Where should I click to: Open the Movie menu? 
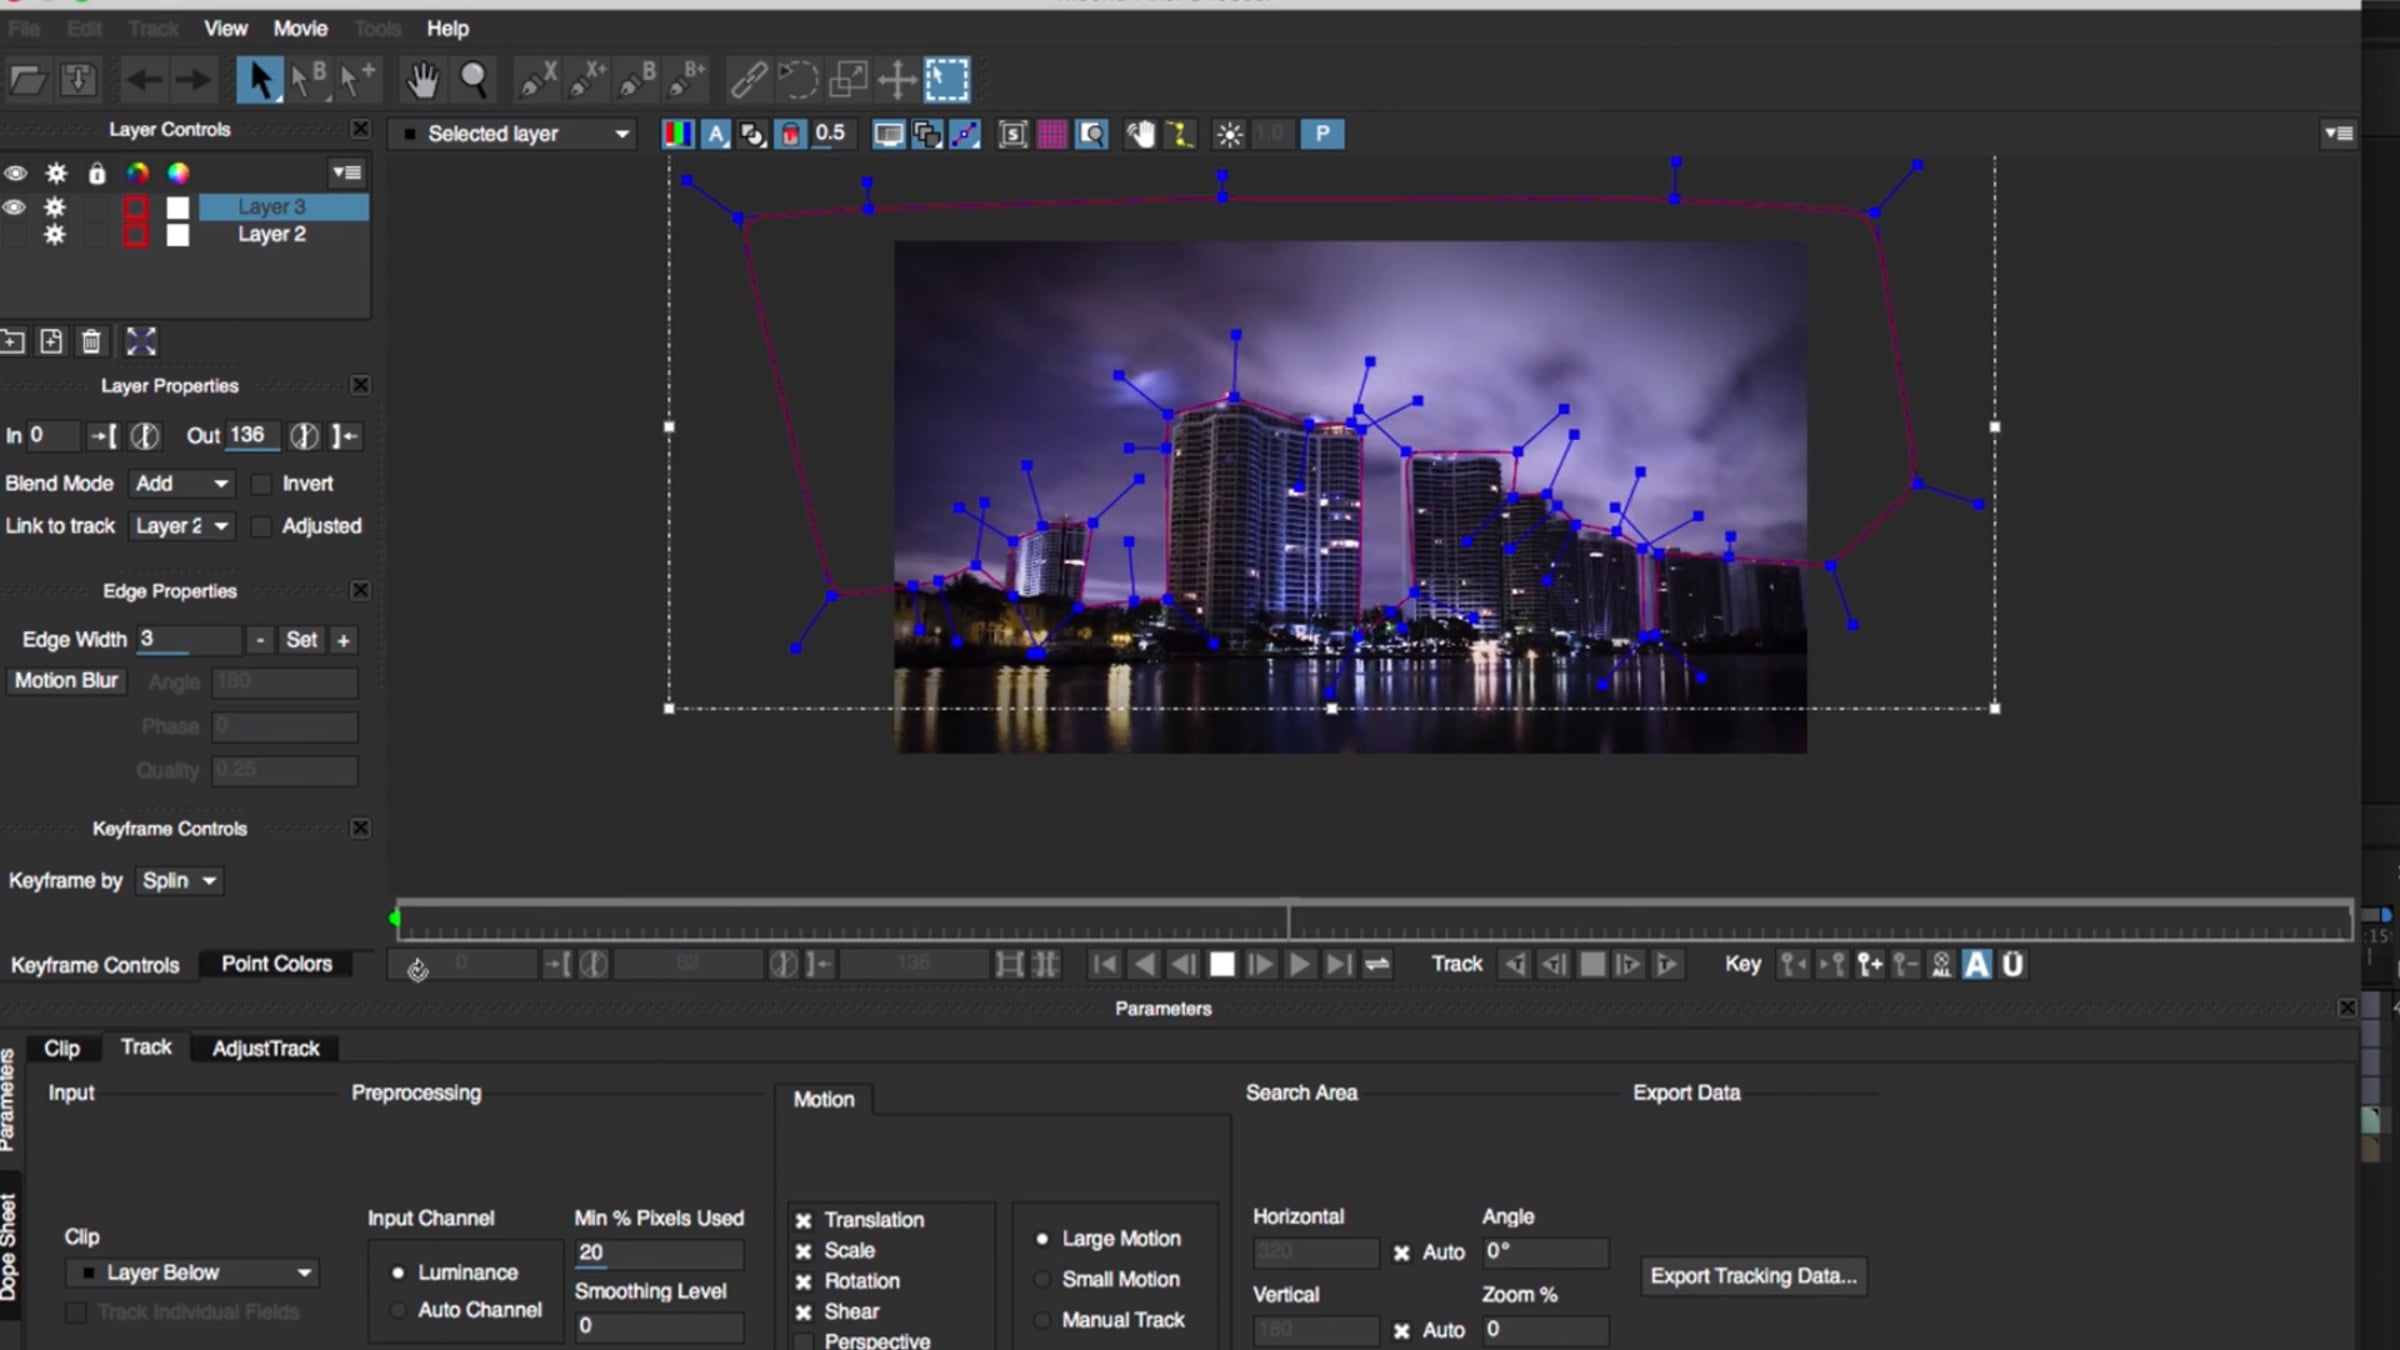click(x=300, y=28)
